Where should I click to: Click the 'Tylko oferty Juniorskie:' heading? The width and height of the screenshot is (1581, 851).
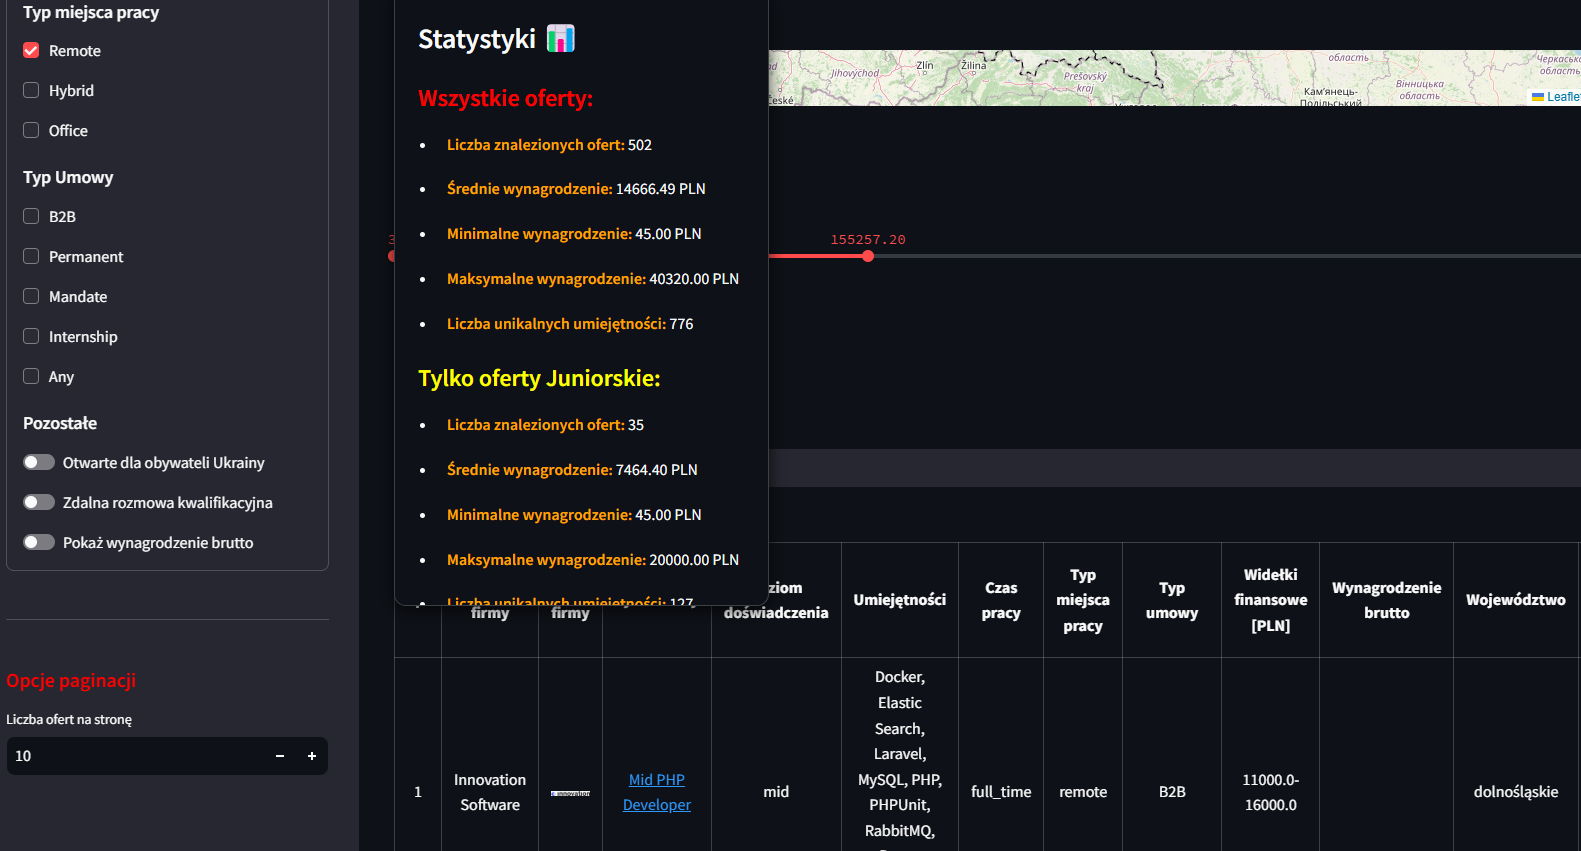coord(539,379)
